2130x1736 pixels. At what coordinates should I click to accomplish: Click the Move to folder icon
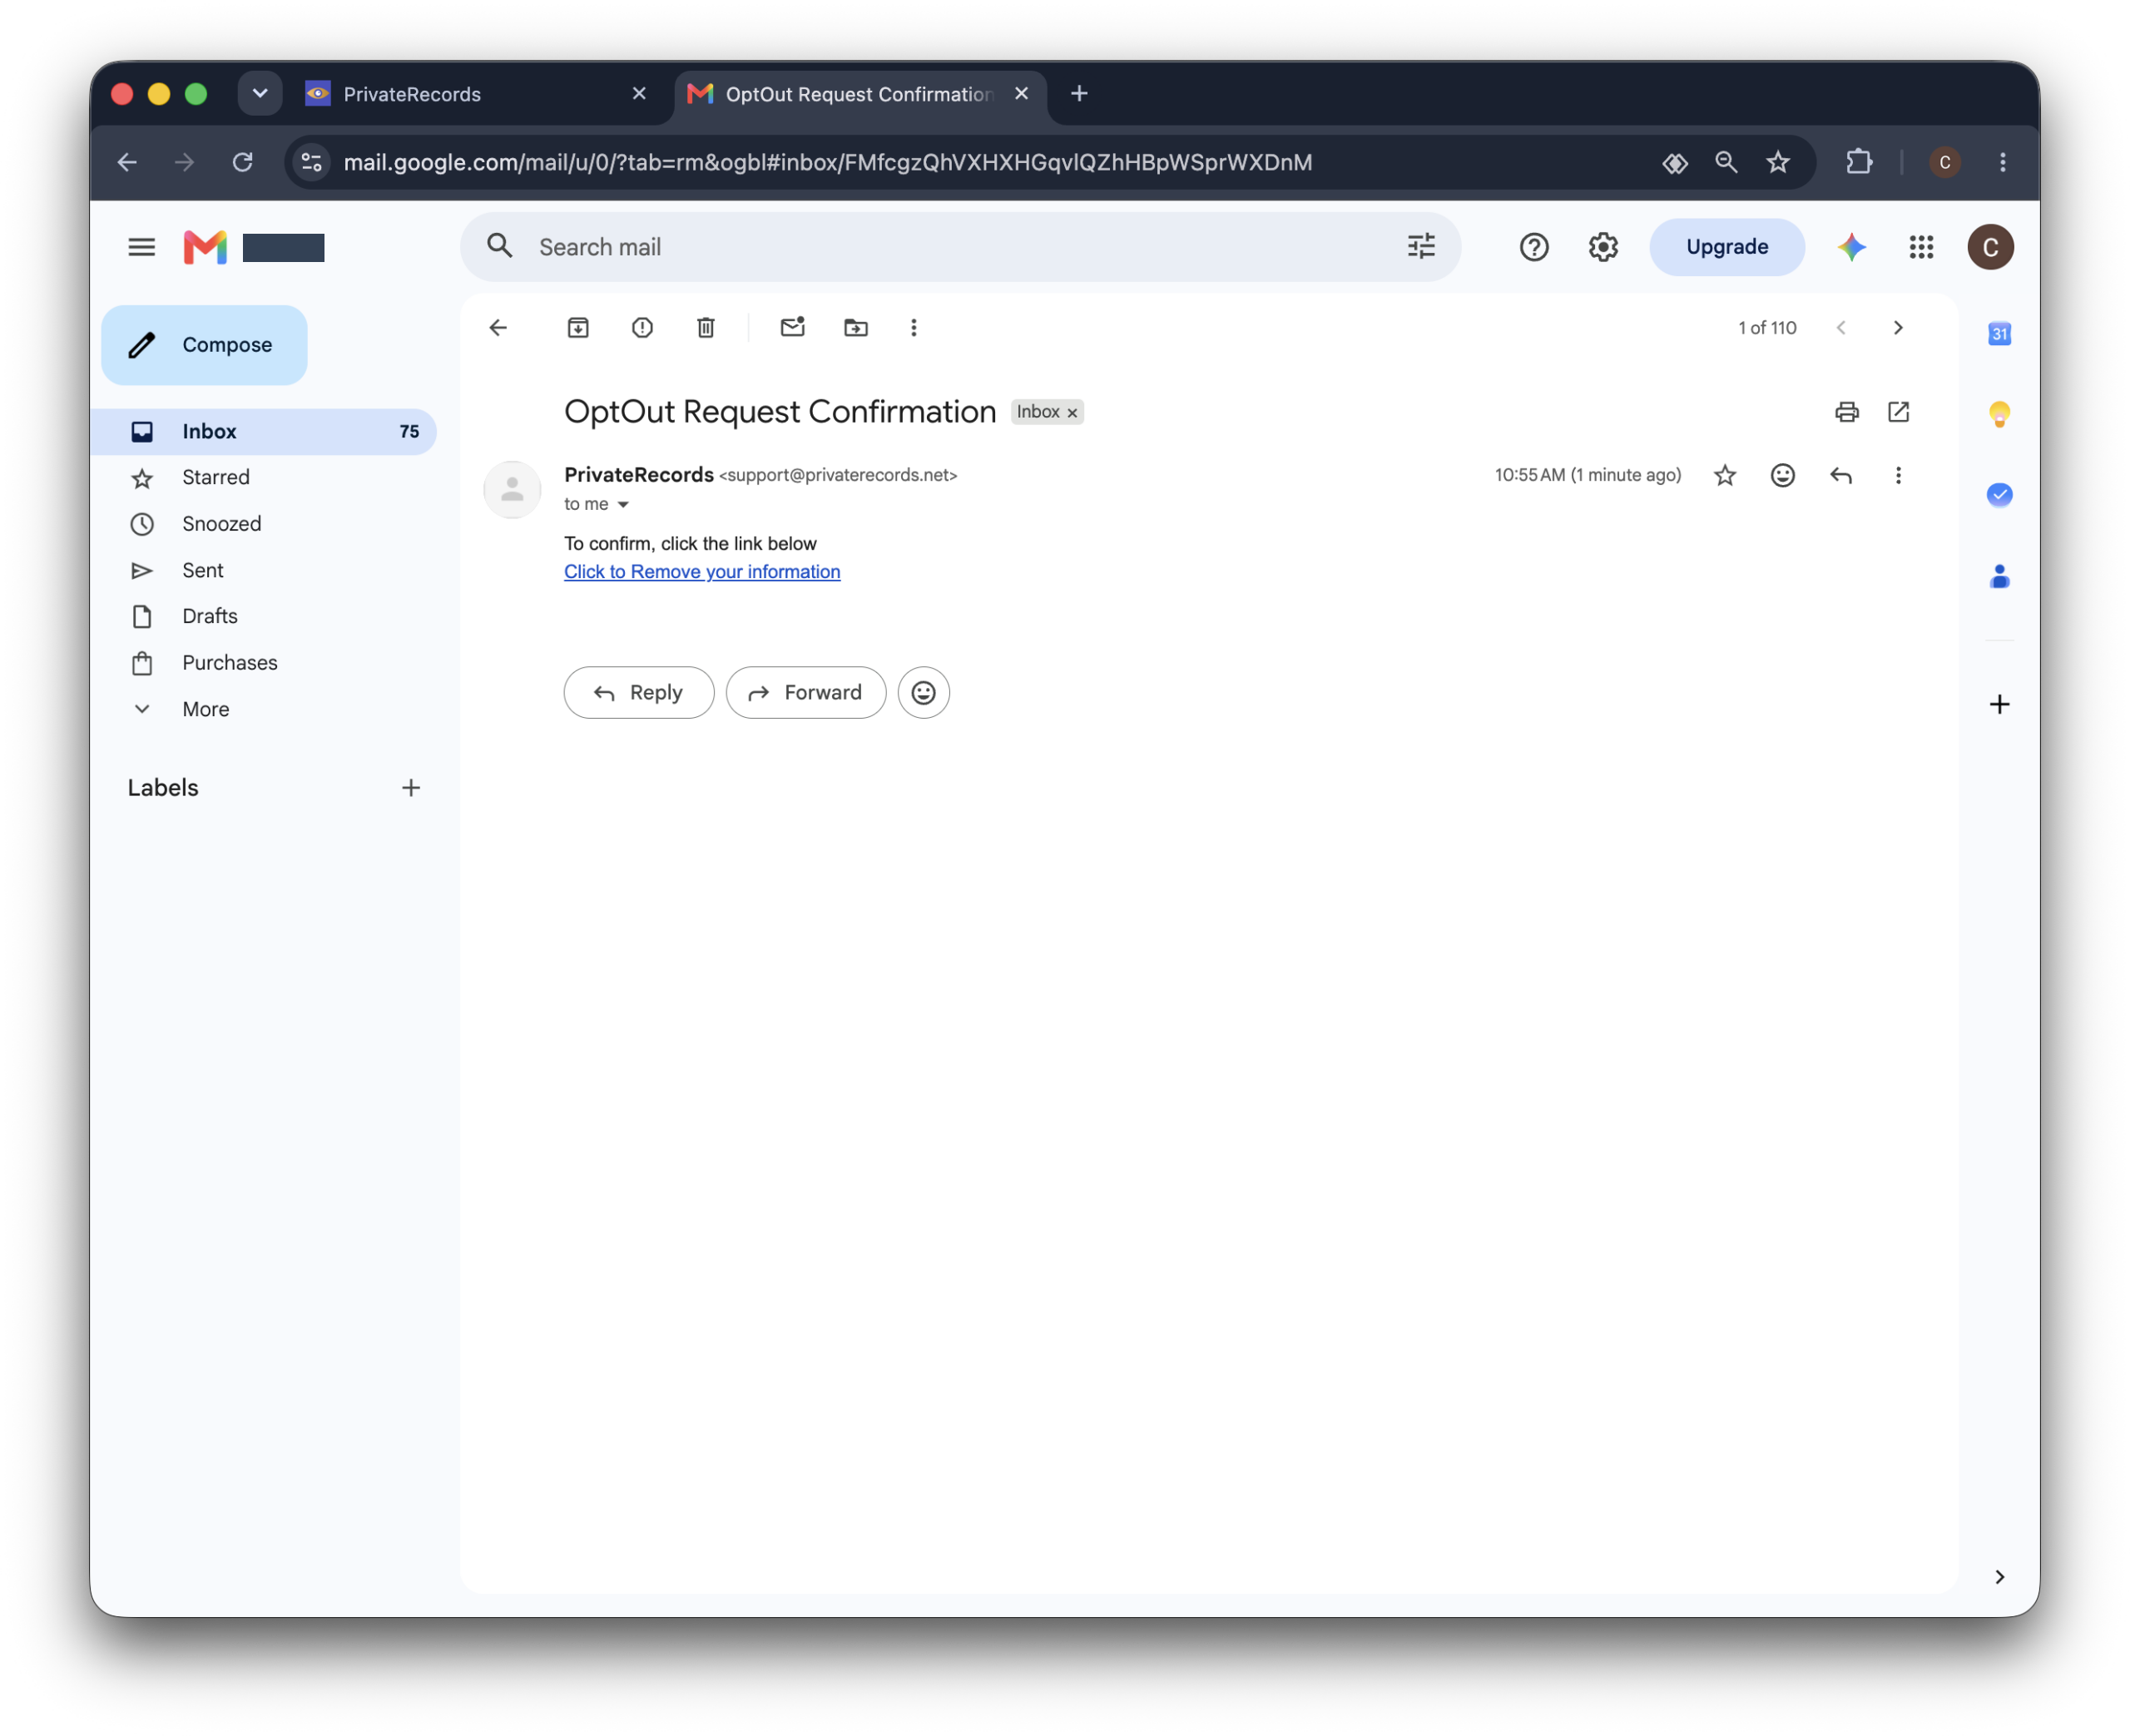point(856,328)
